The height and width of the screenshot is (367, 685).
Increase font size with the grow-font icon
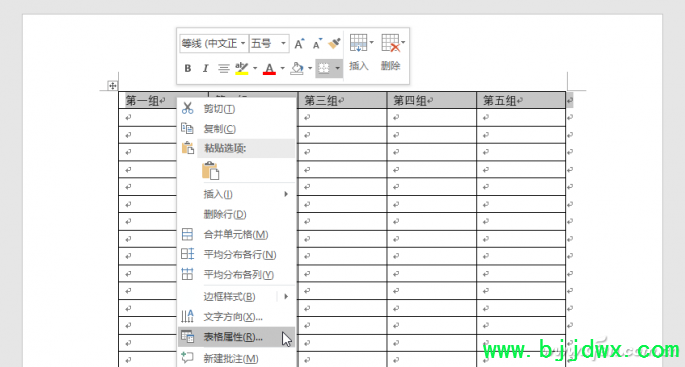[x=299, y=43]
